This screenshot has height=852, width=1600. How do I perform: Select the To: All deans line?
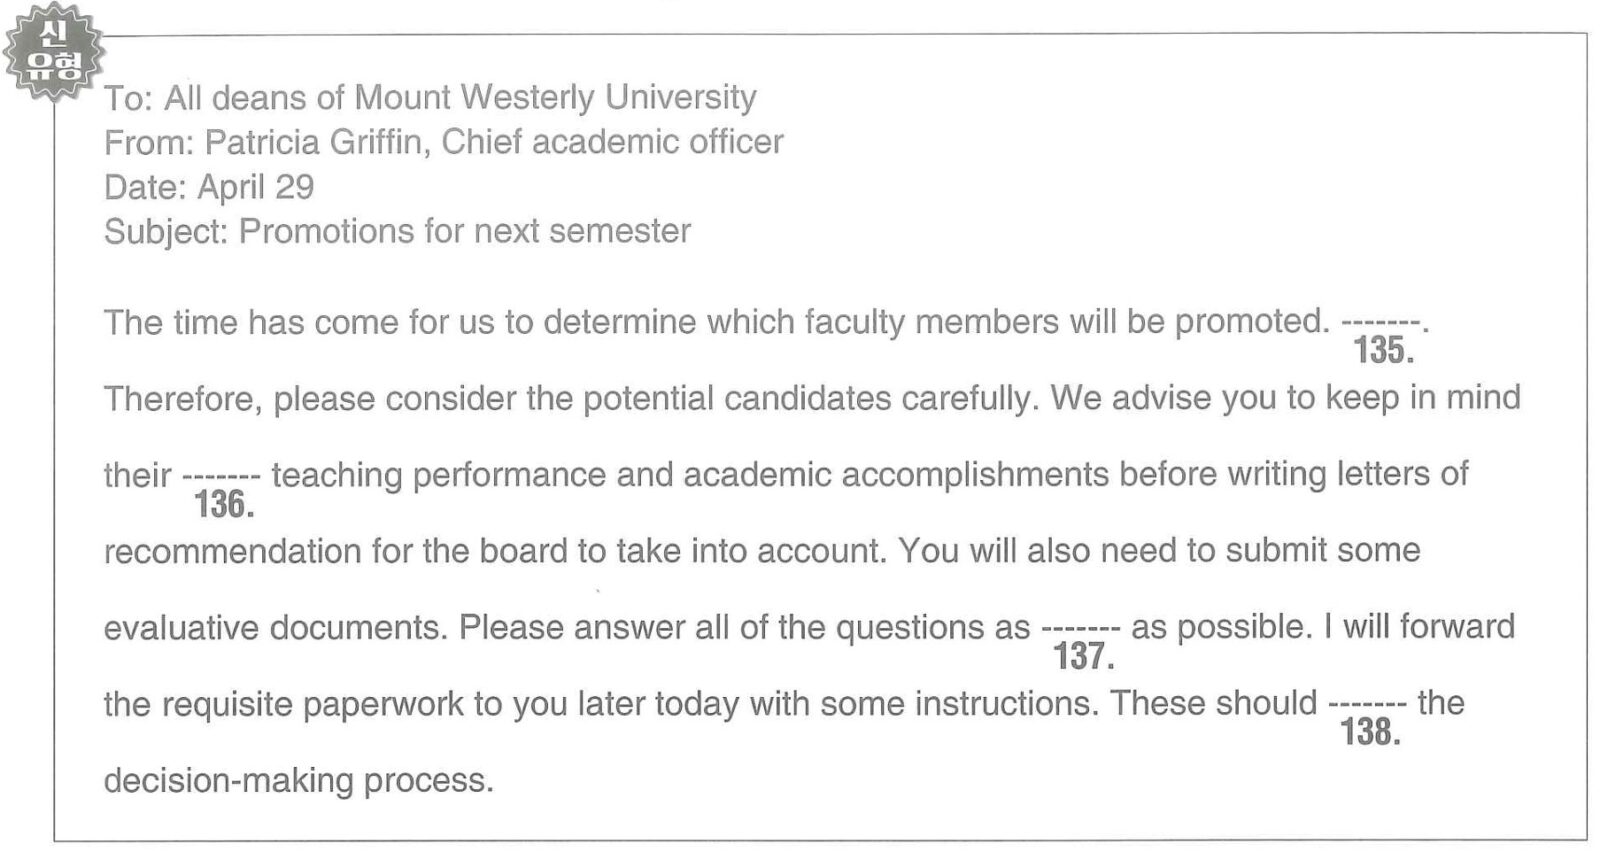pos(430,98)
